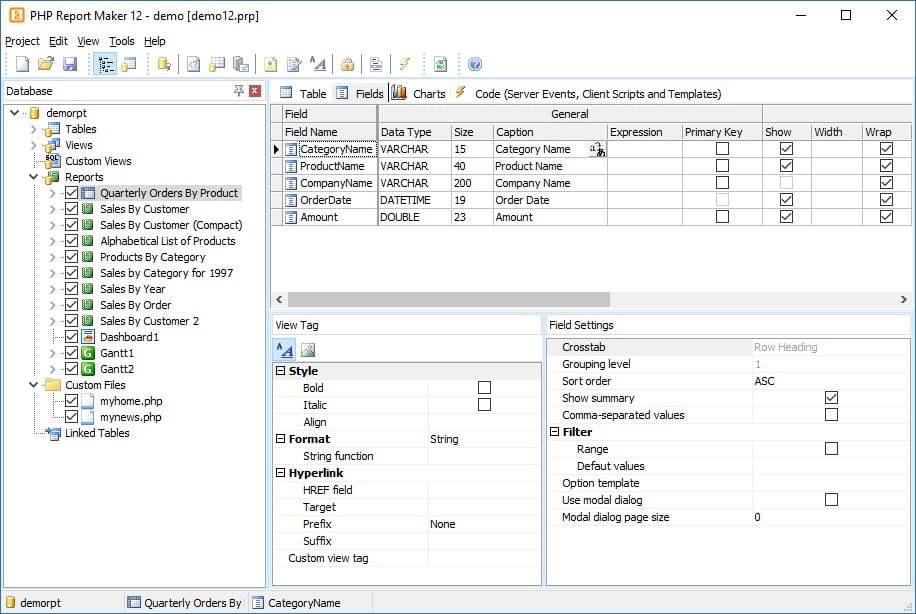The width and height of the screenshot is (916, 614).
Task: Click the yellow page HTML settings icon
Action: tap(270, 64)
